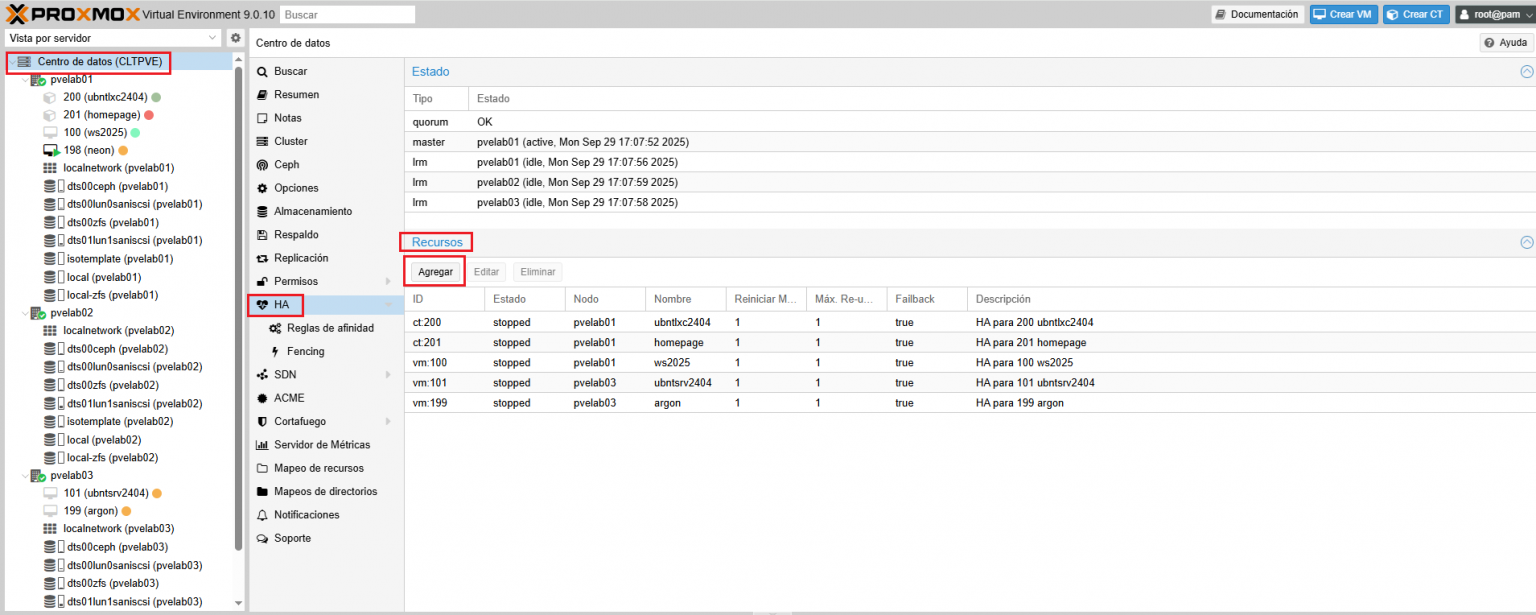This screenshot has width=1536, height=615.
Task: Select local-zfs (pvelab02) storage
Action: (x=112, y=457)
